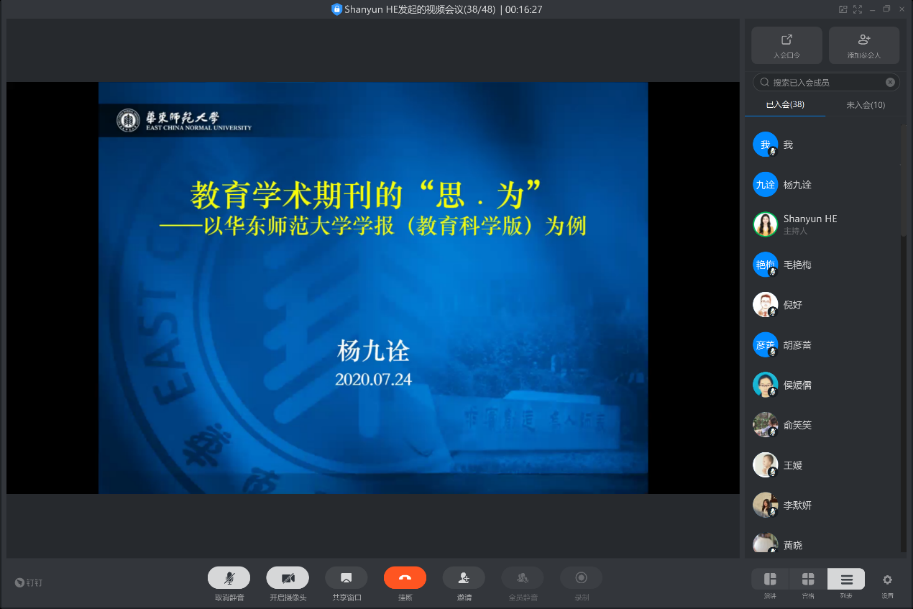
Task: Select participant 李秋妍 in the list
Action: (x=823, y=505)
